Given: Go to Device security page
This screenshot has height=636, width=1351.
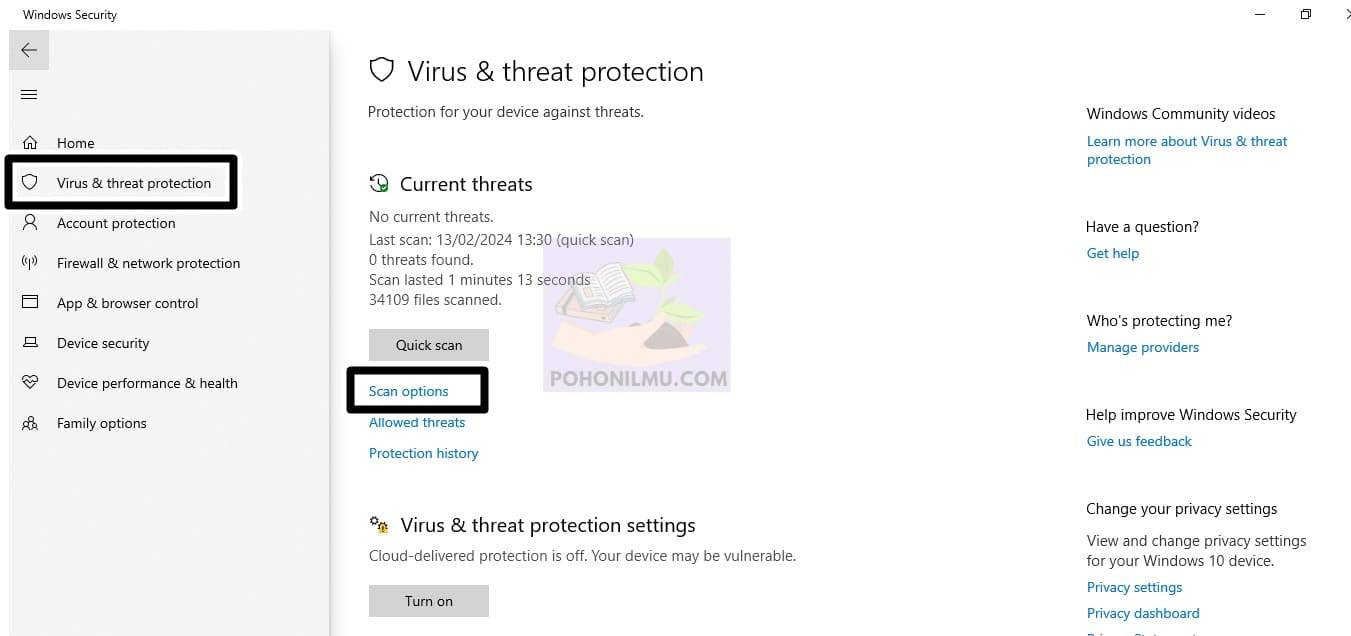Looking at the screenshot, I should pos(103,343).
